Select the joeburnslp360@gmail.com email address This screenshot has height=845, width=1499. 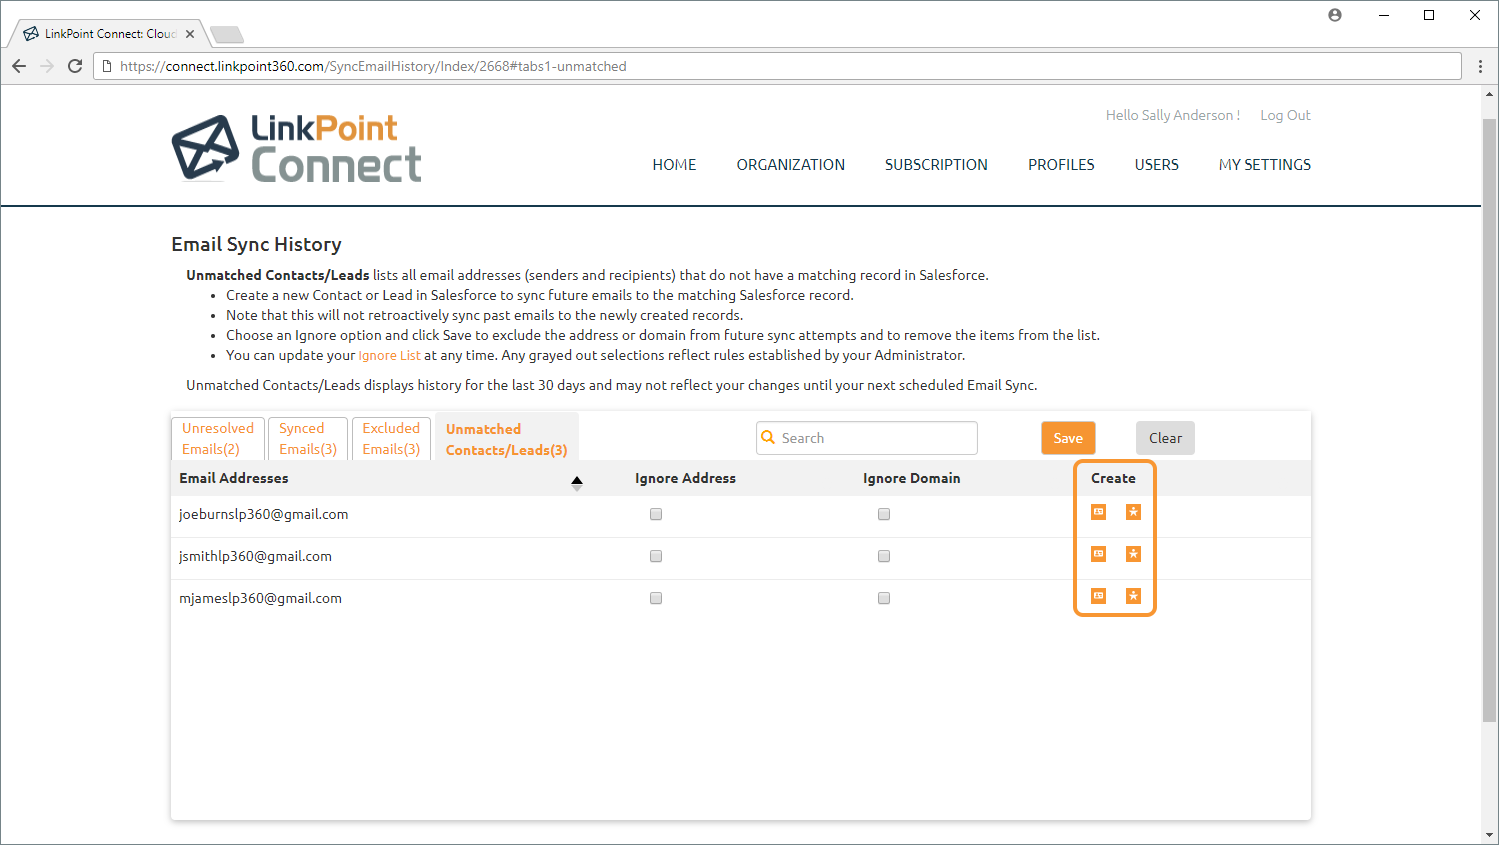click(264, 514)
